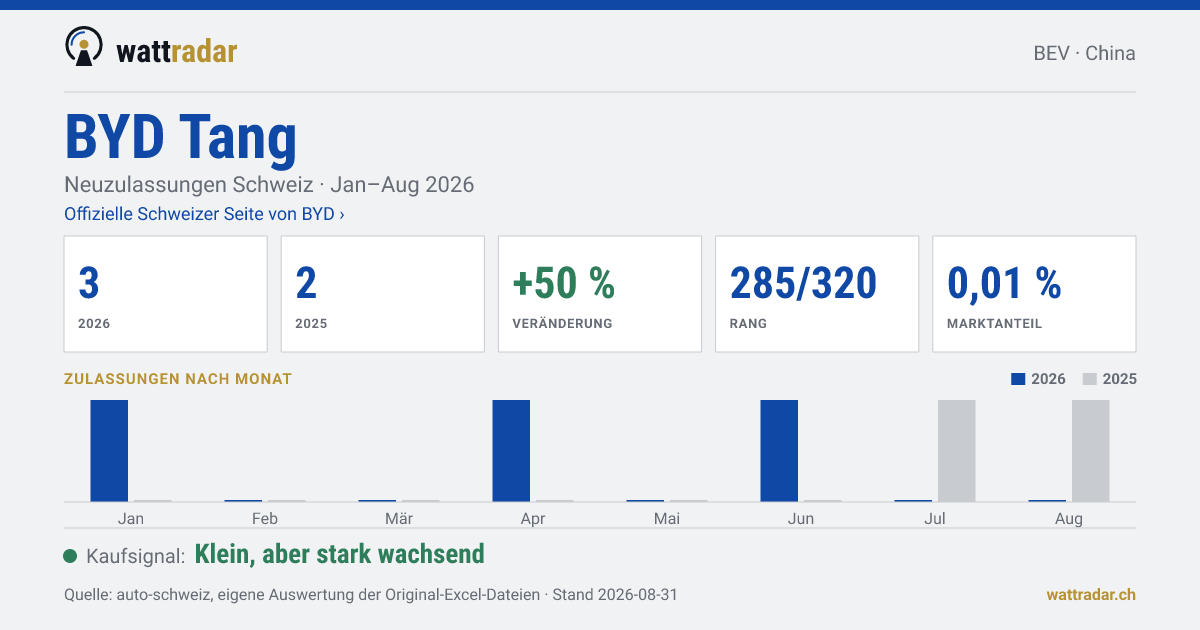Click the grey July 2025 bar
1200x630 pixels.
coord(956,451)
